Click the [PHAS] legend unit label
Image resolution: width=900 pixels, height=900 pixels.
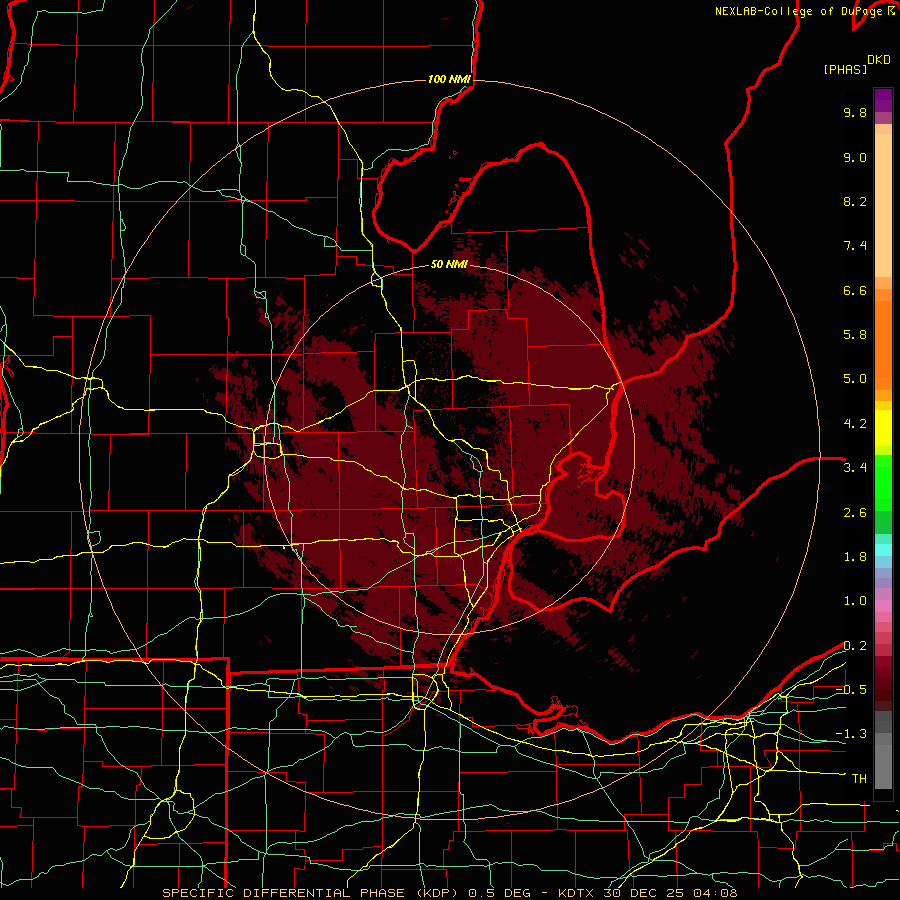[845, 69]
